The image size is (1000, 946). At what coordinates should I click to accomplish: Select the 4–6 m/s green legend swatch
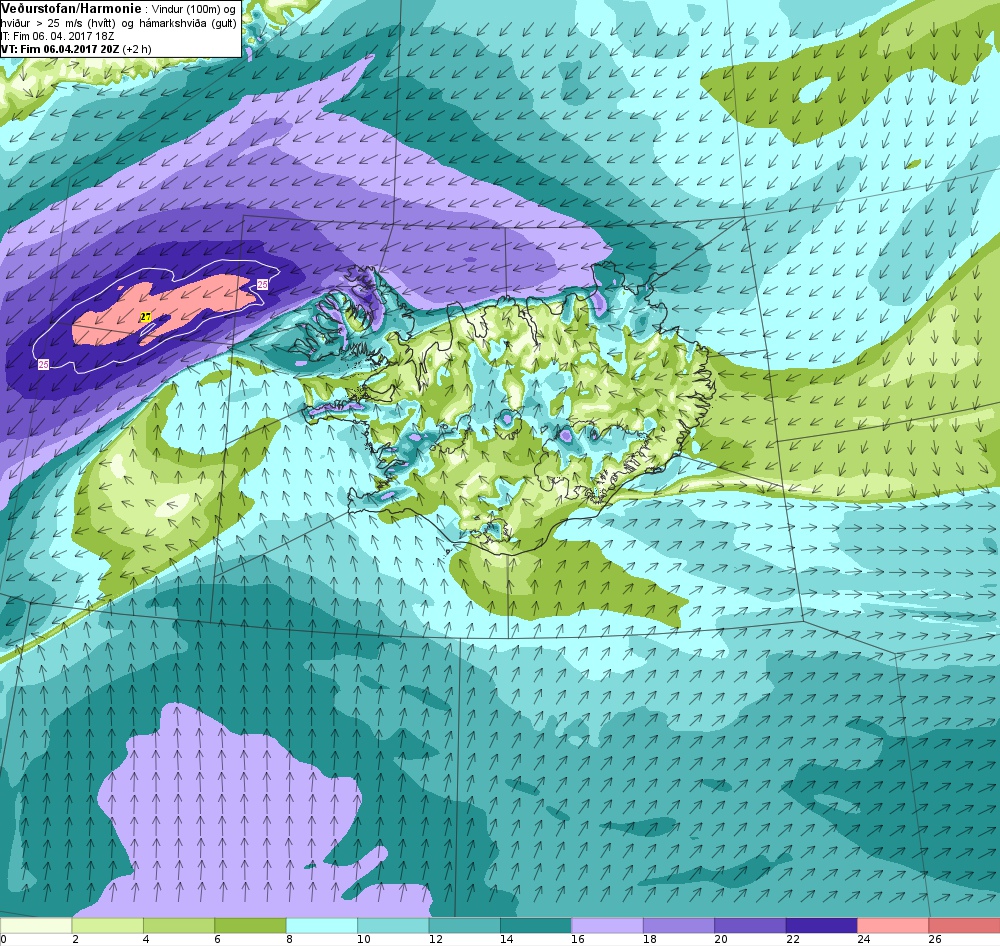click(179, 925)
